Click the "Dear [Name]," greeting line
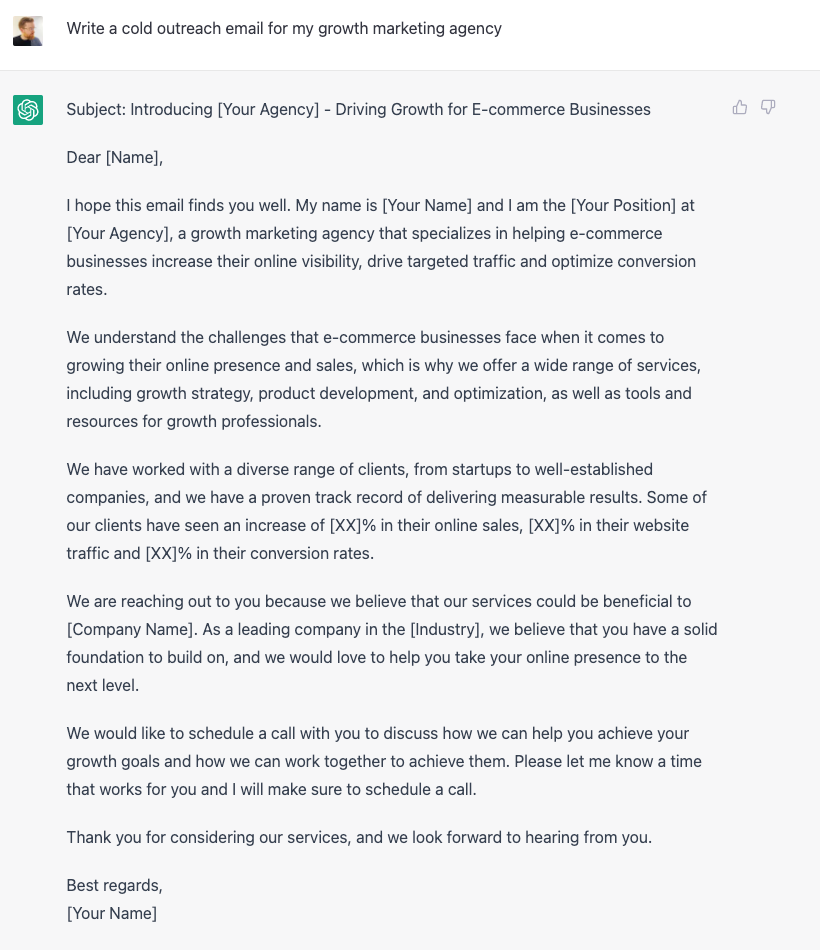 pyautogui.click(x=114, y=157)
